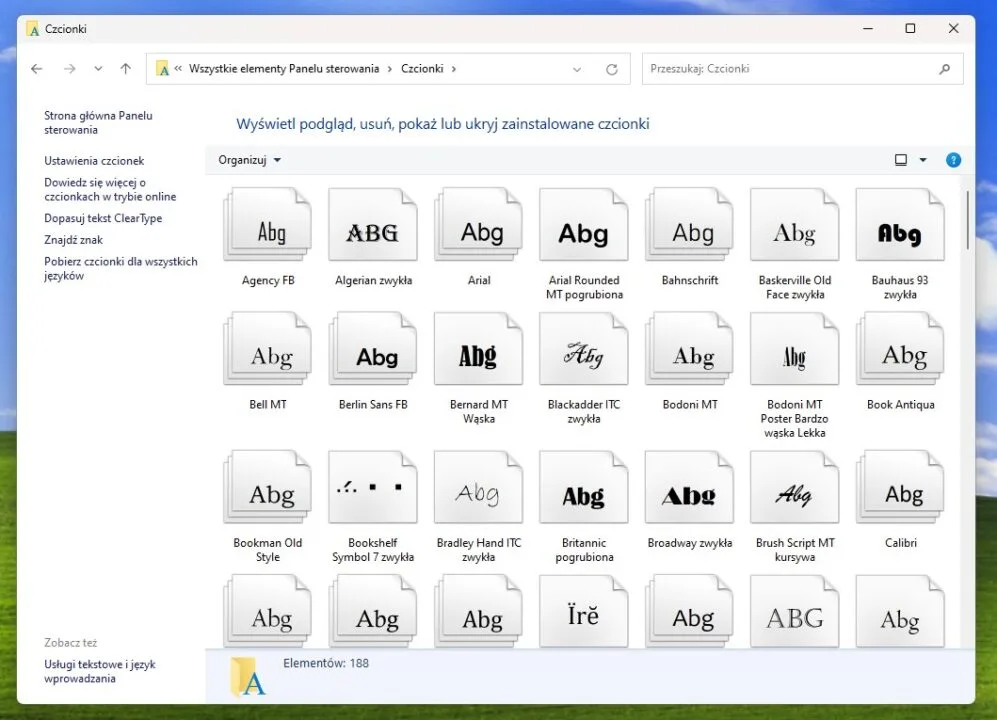Click the refresh button in address bar

pyautogui.click(x=612, y=69)
